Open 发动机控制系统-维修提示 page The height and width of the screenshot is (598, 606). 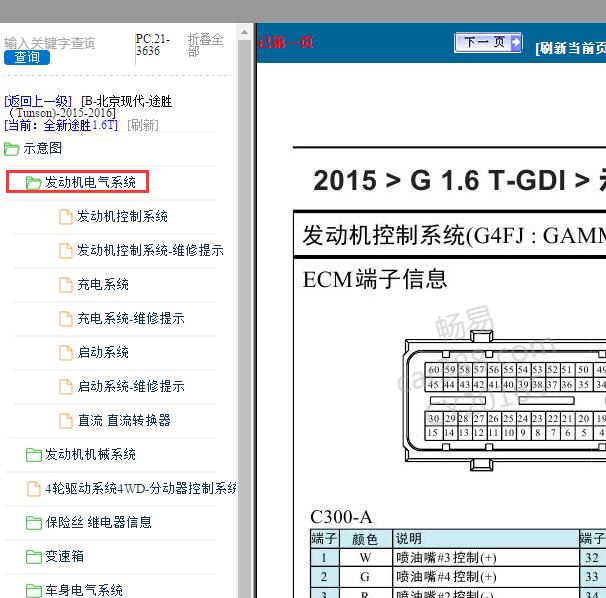coord(150,250)
